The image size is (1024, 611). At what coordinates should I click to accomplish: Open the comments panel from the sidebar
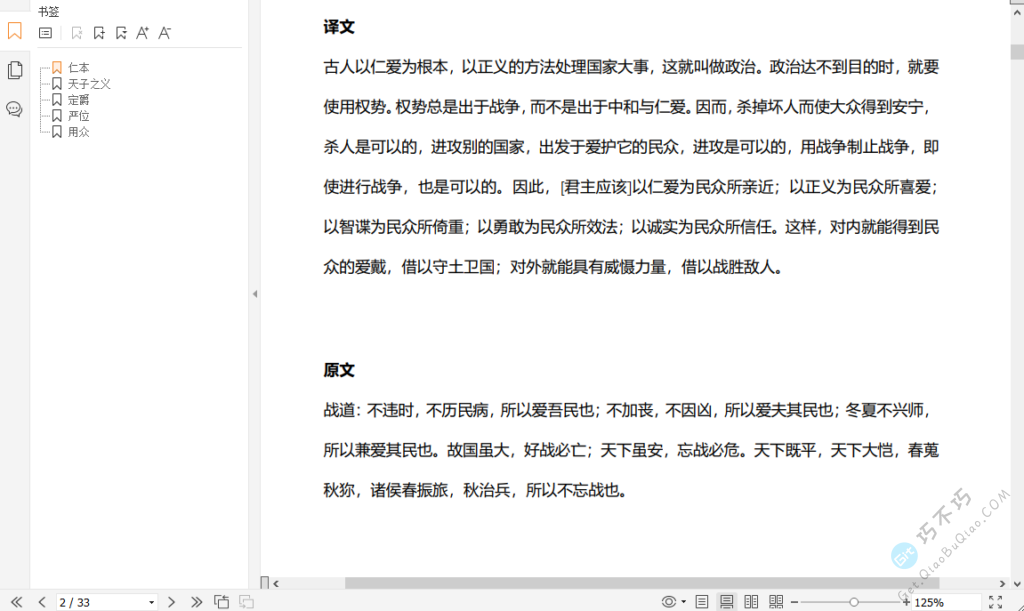[14, 109]
